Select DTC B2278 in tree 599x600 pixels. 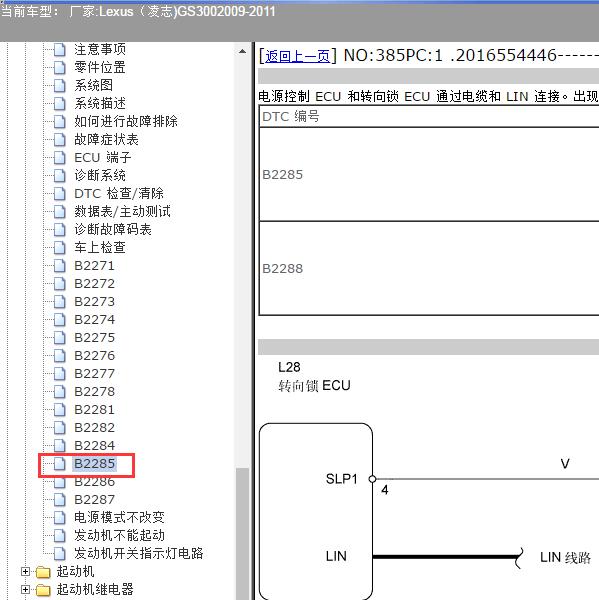pos(94,391)
